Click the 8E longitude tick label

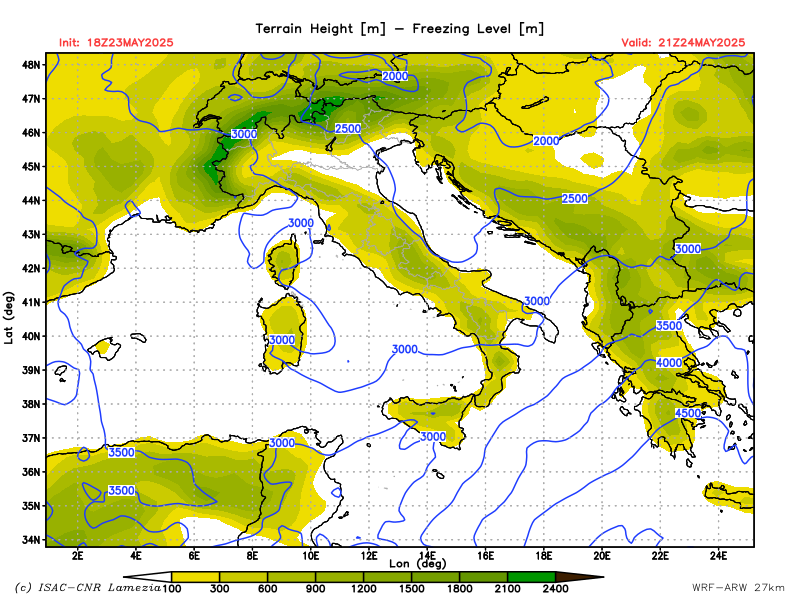coord(252,556)
